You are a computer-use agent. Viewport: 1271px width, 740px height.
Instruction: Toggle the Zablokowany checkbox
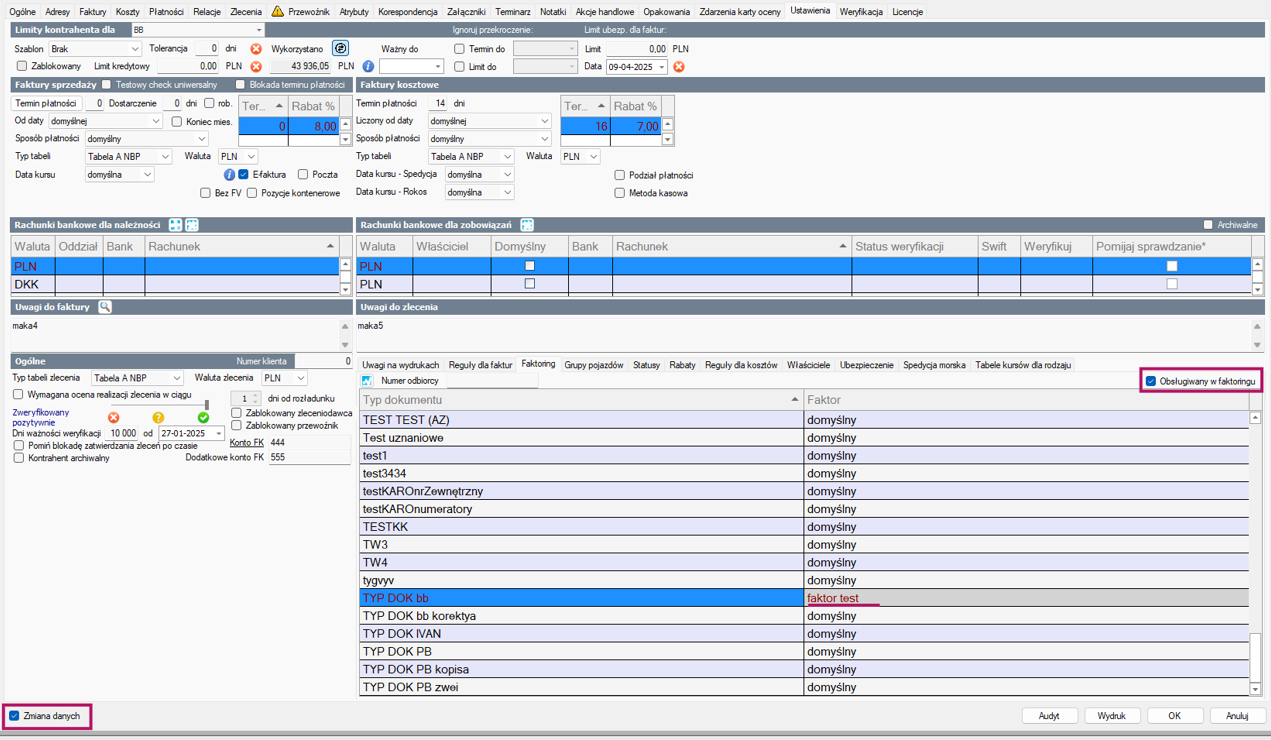22,67
